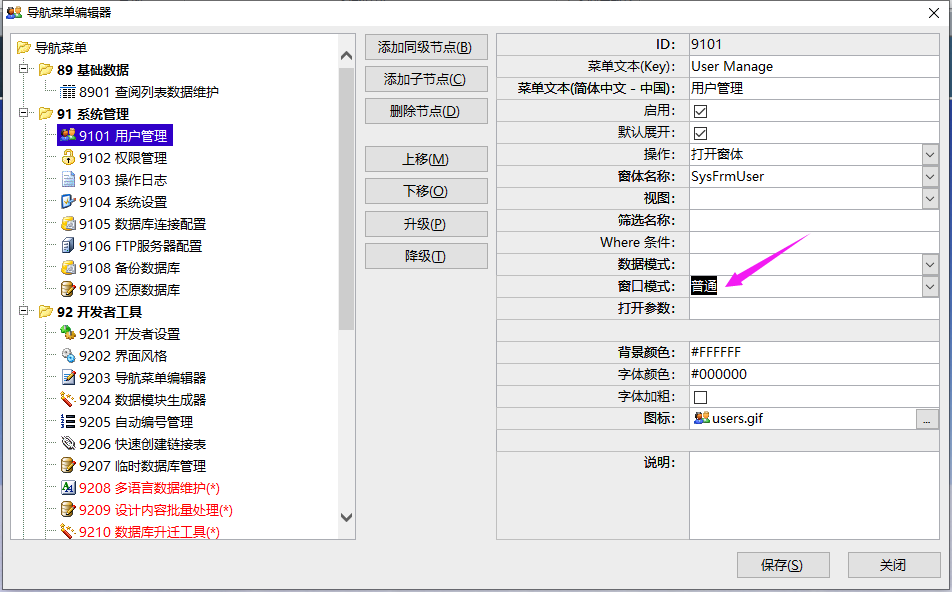This screenshot has height=592, width=952.
Task: Click the 89 基础数据 folder icon
Action: click(46, 69)
